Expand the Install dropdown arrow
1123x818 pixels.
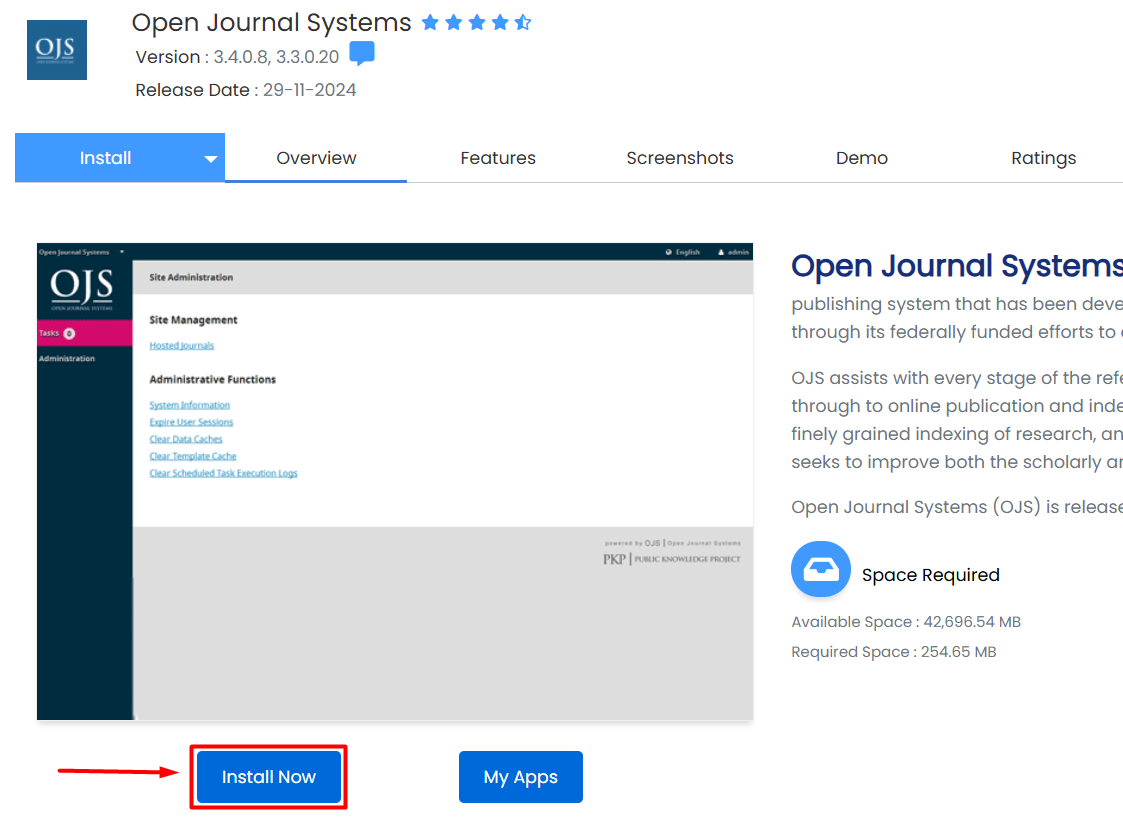[211, 159]
